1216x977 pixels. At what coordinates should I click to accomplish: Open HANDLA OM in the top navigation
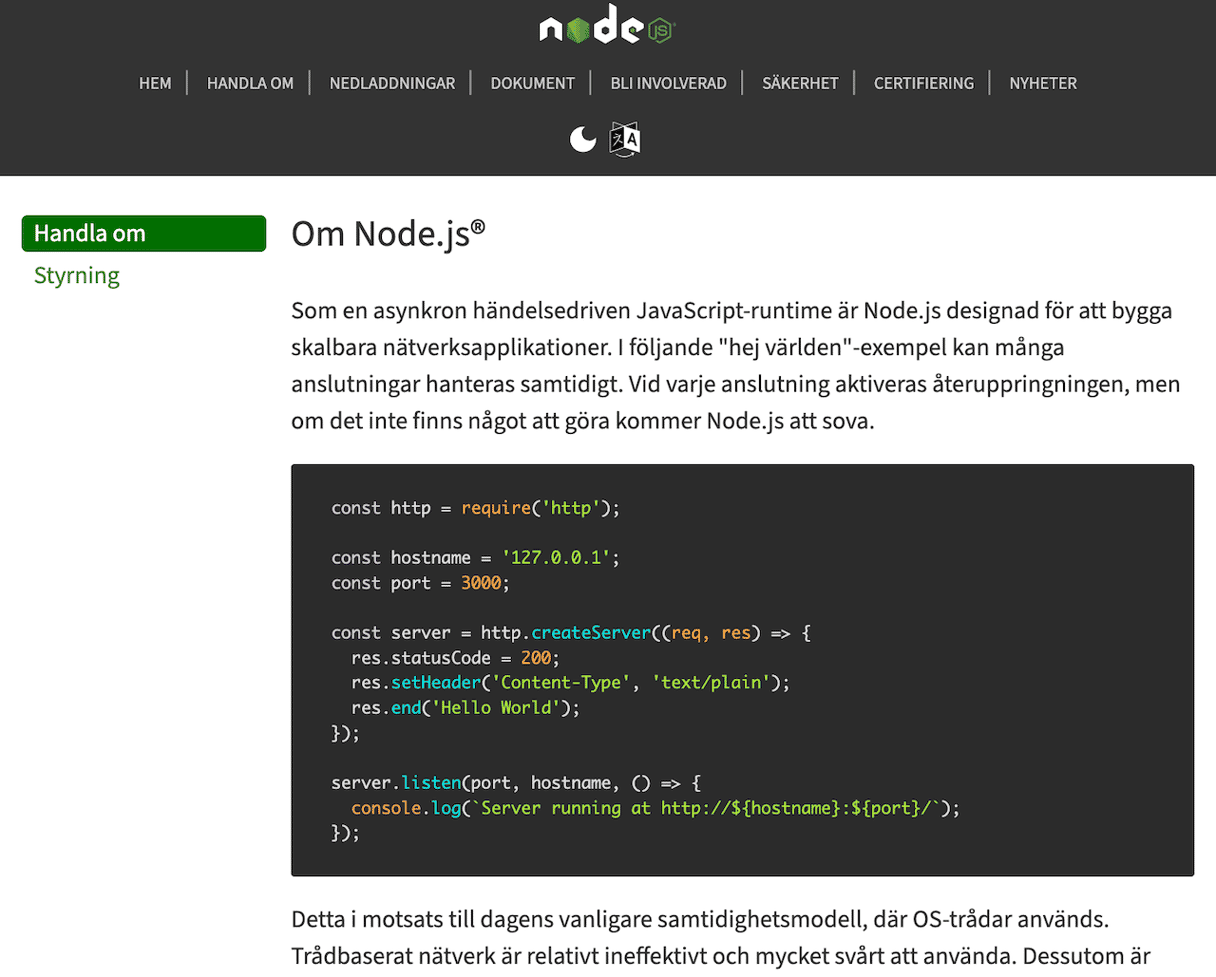250,83
